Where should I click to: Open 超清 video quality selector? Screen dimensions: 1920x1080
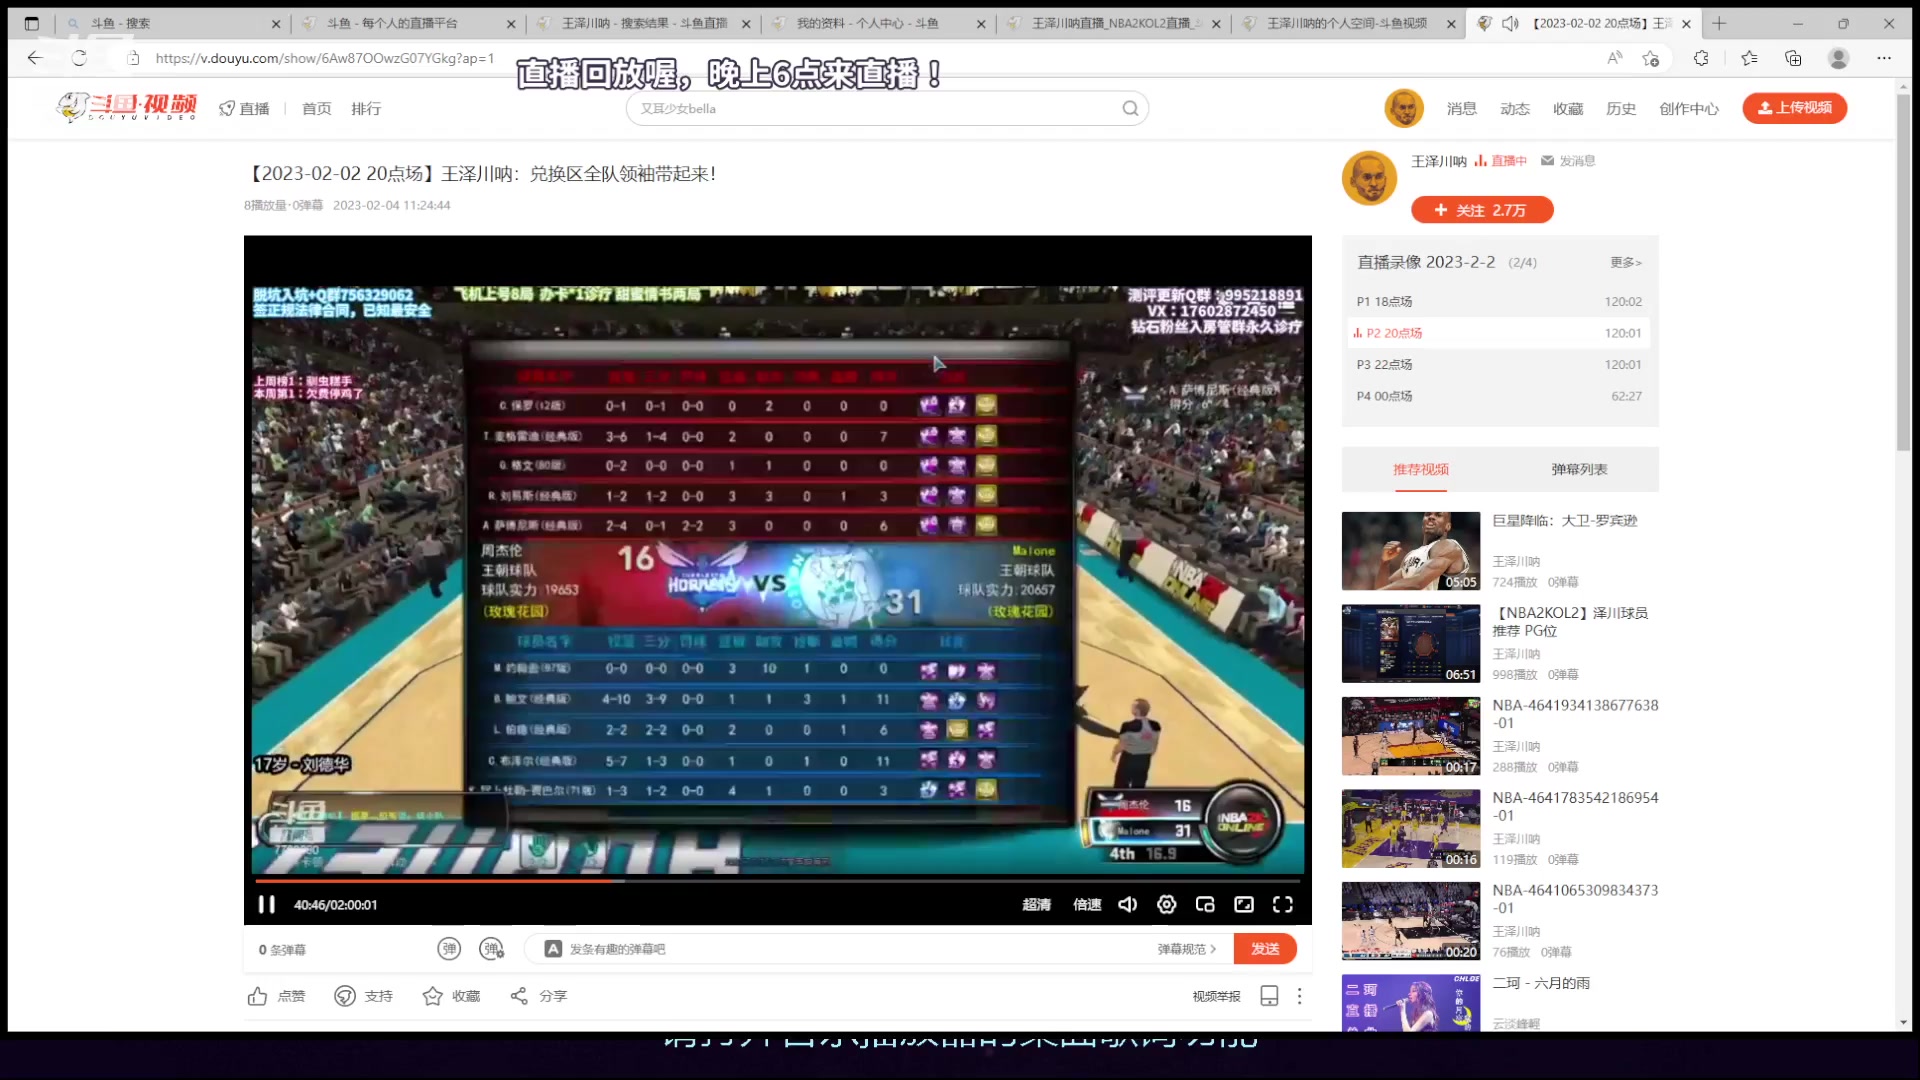tap(1036, 904)
